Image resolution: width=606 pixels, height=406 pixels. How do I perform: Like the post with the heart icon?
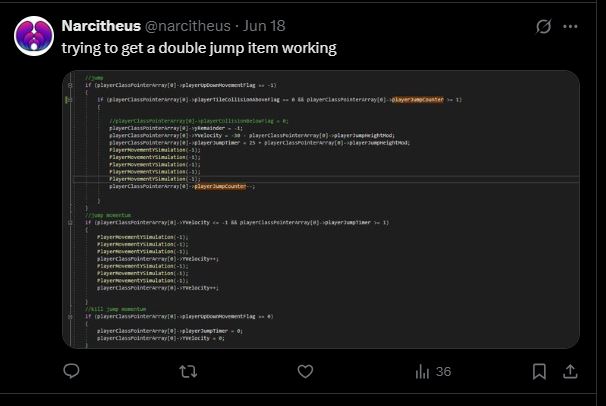click(x=305, y=371)
